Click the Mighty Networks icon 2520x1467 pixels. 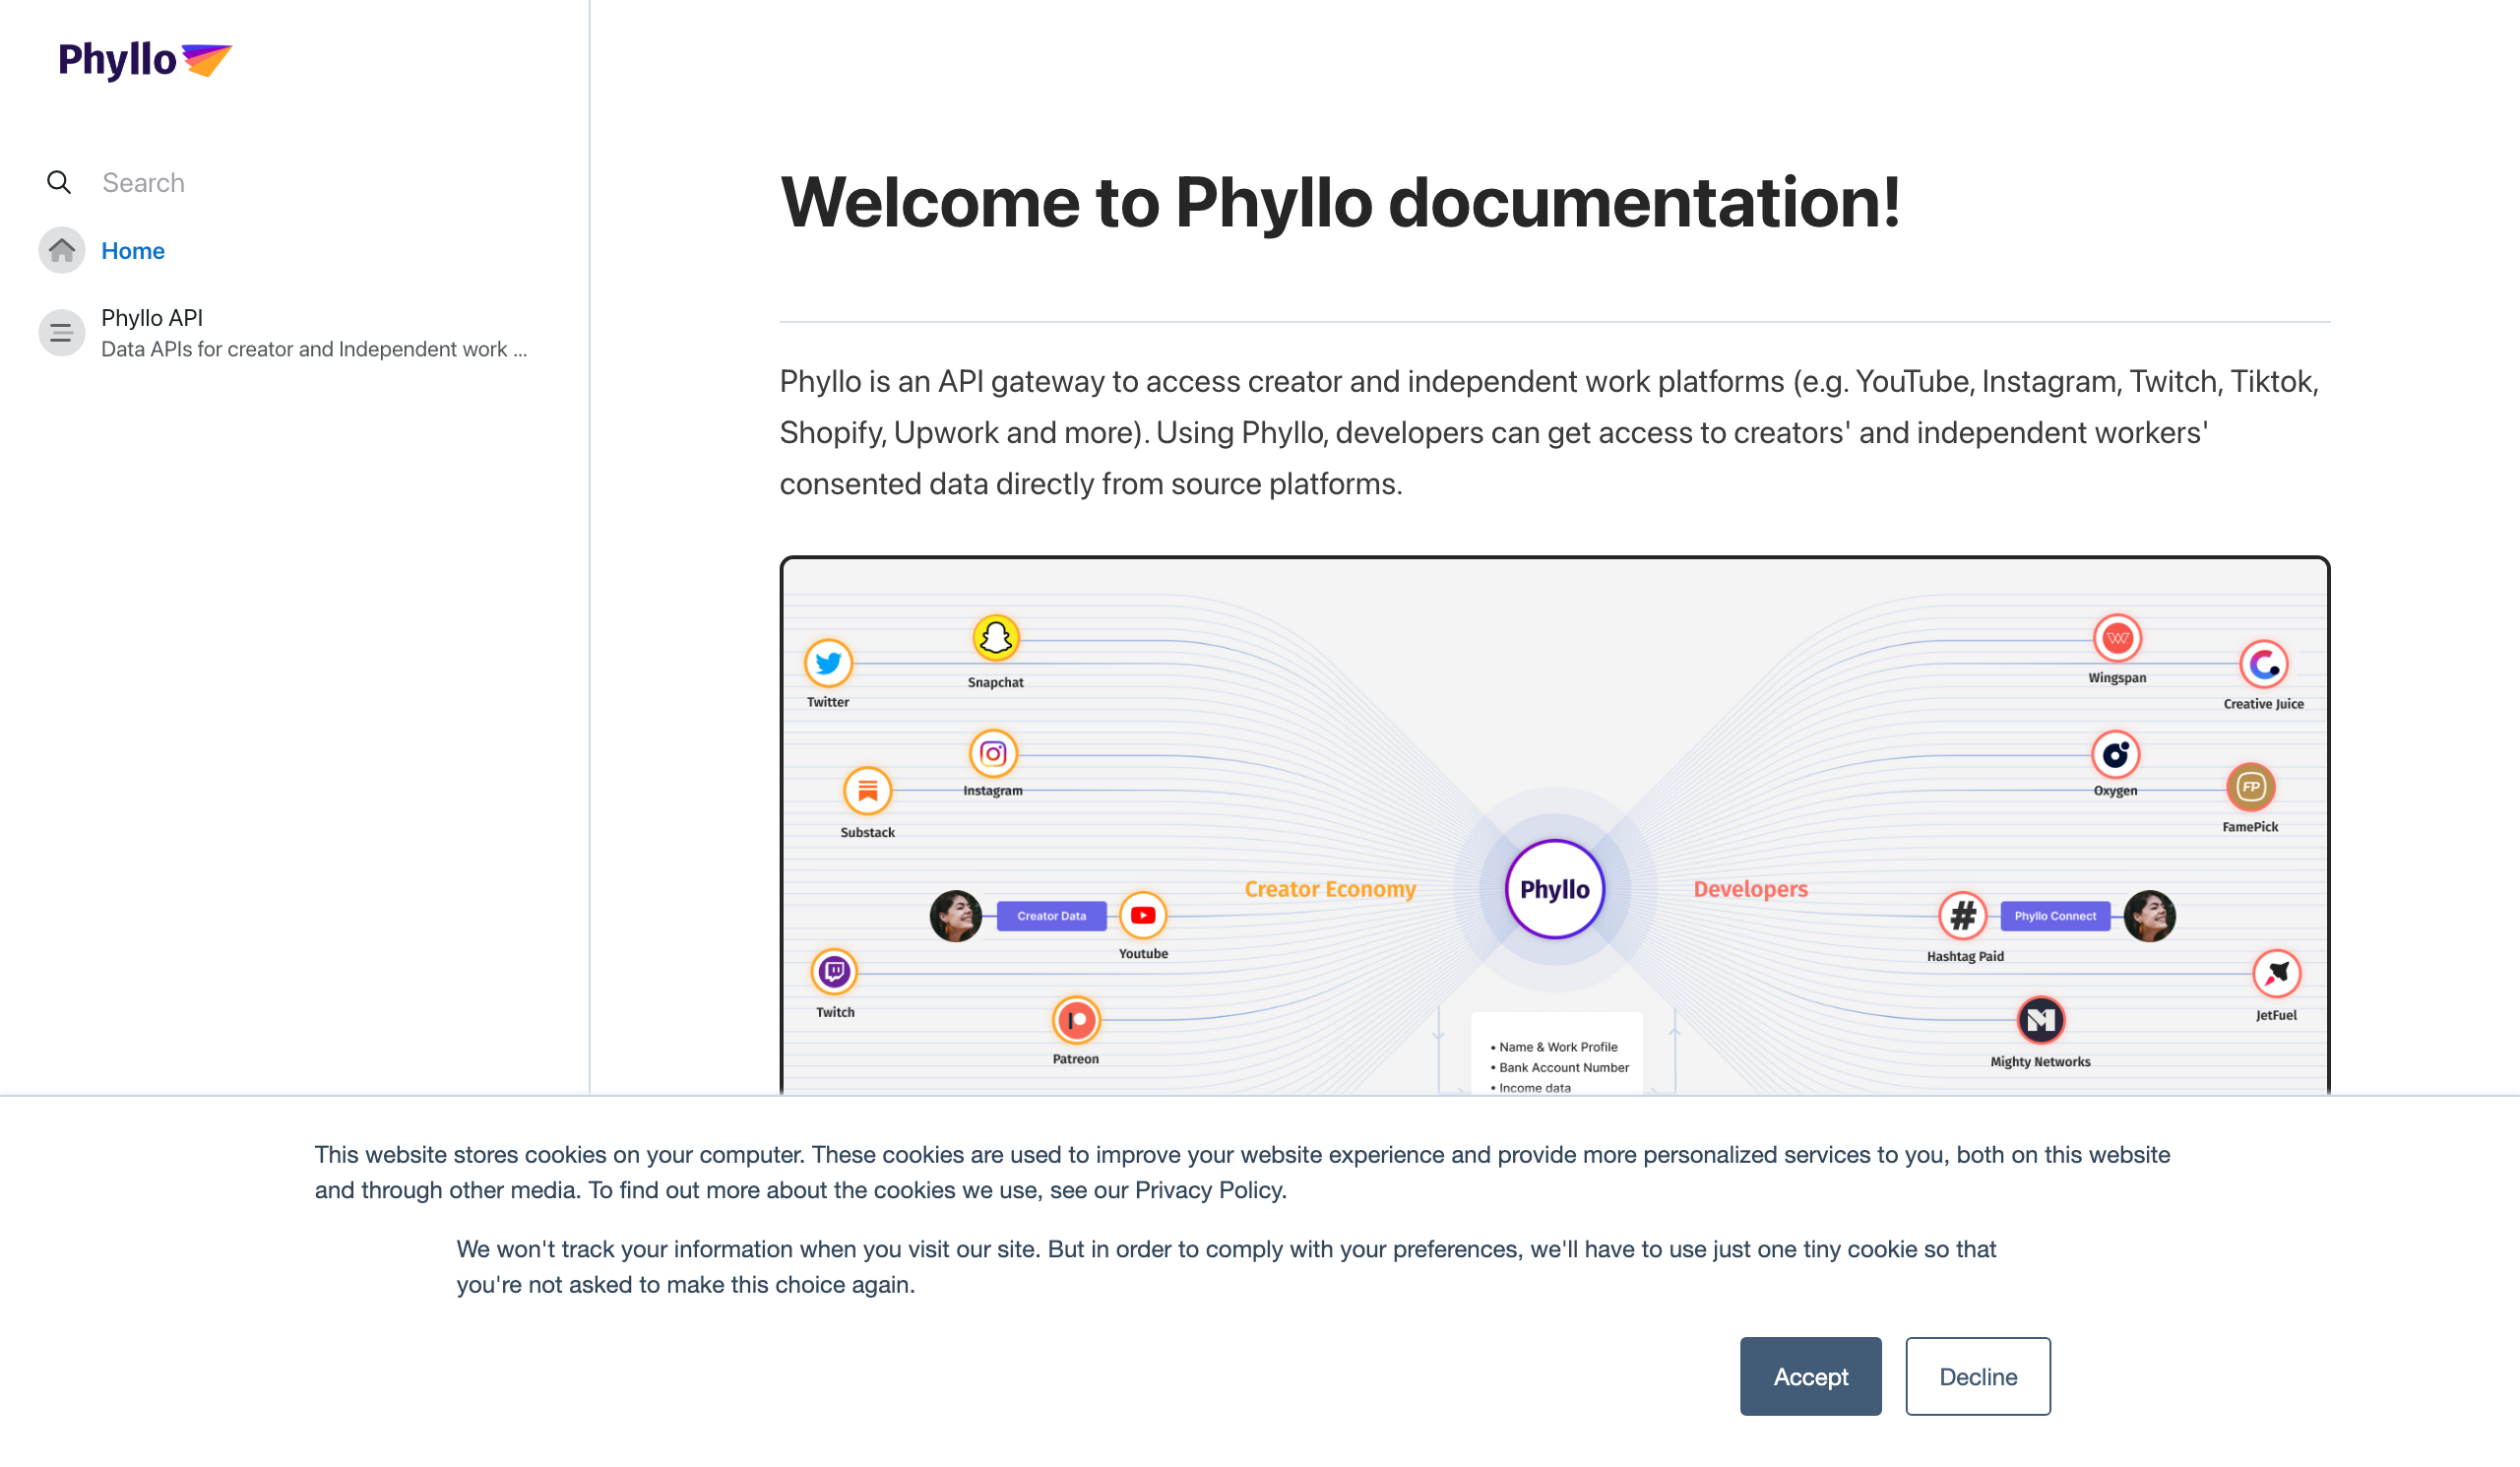pyautogui.click(x=2041, y=1021)
